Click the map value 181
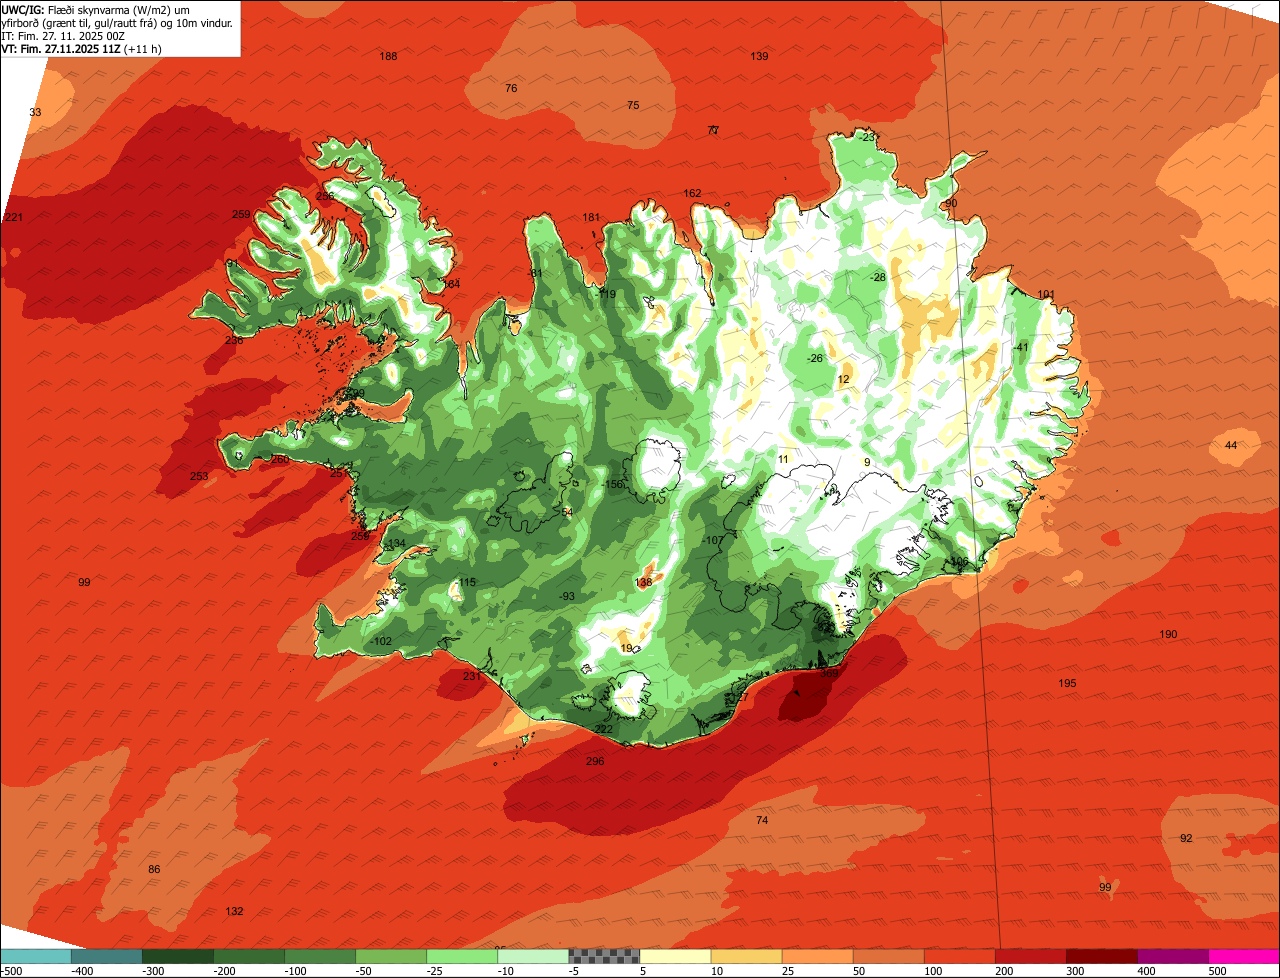1280x978 pixels. (x=591, y=217)
